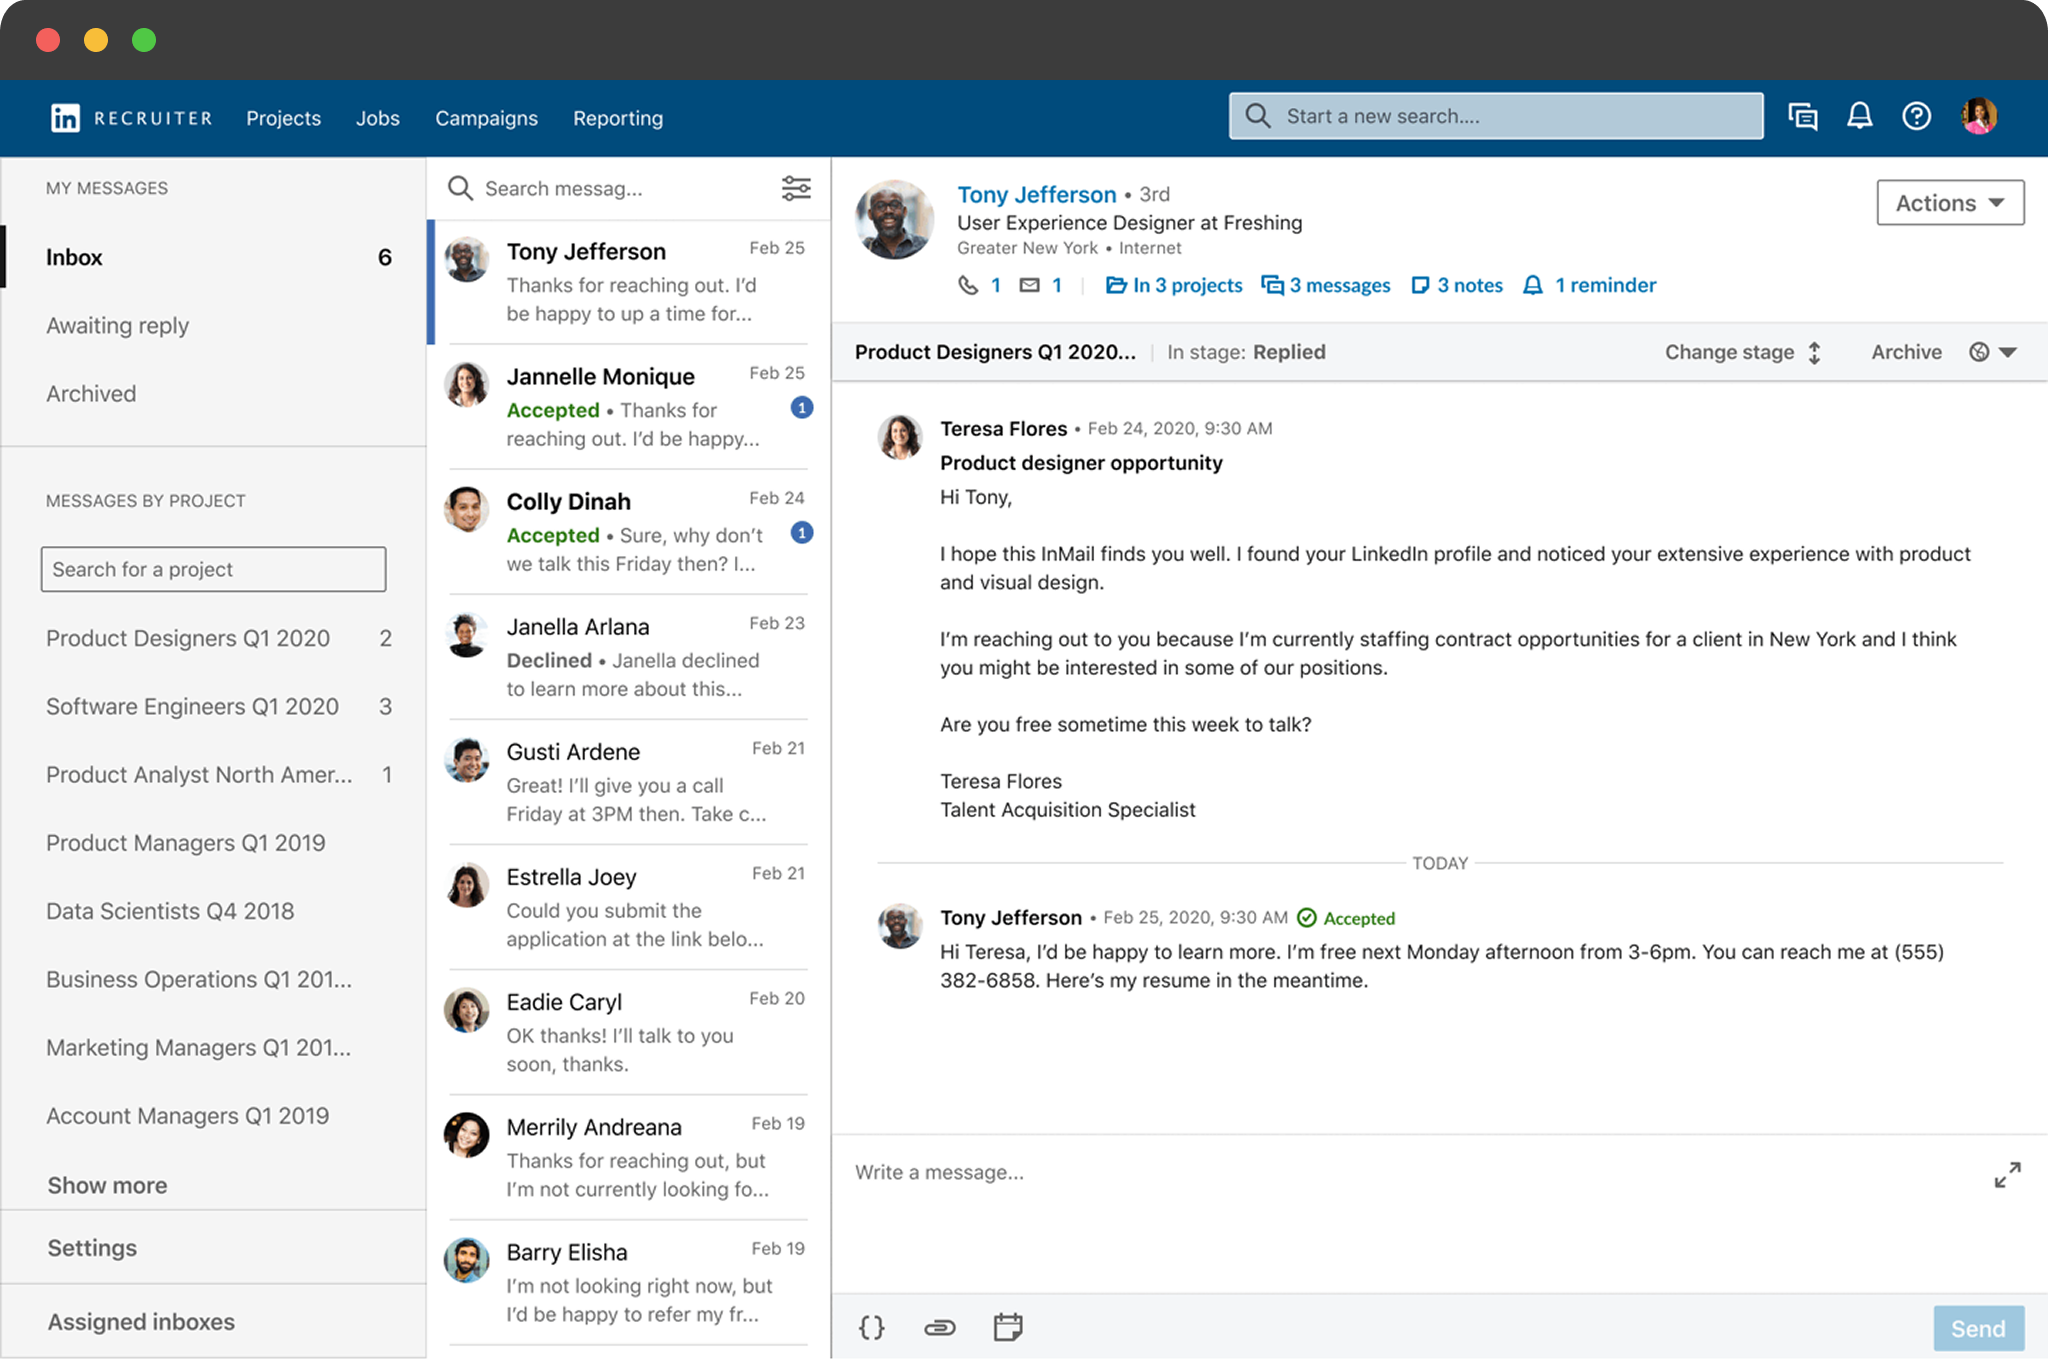The image size is (2048, 1362).
Task: Open the 3 notes link
Action: click(x=1457, y=285)
